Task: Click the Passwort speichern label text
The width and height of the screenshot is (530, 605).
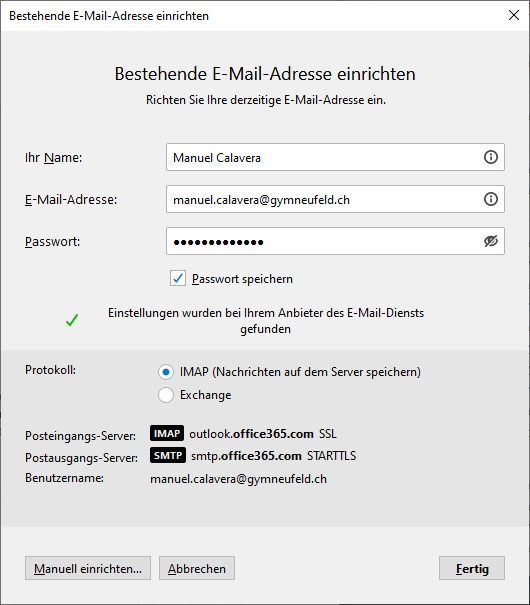Action: (x=242, y=279)
